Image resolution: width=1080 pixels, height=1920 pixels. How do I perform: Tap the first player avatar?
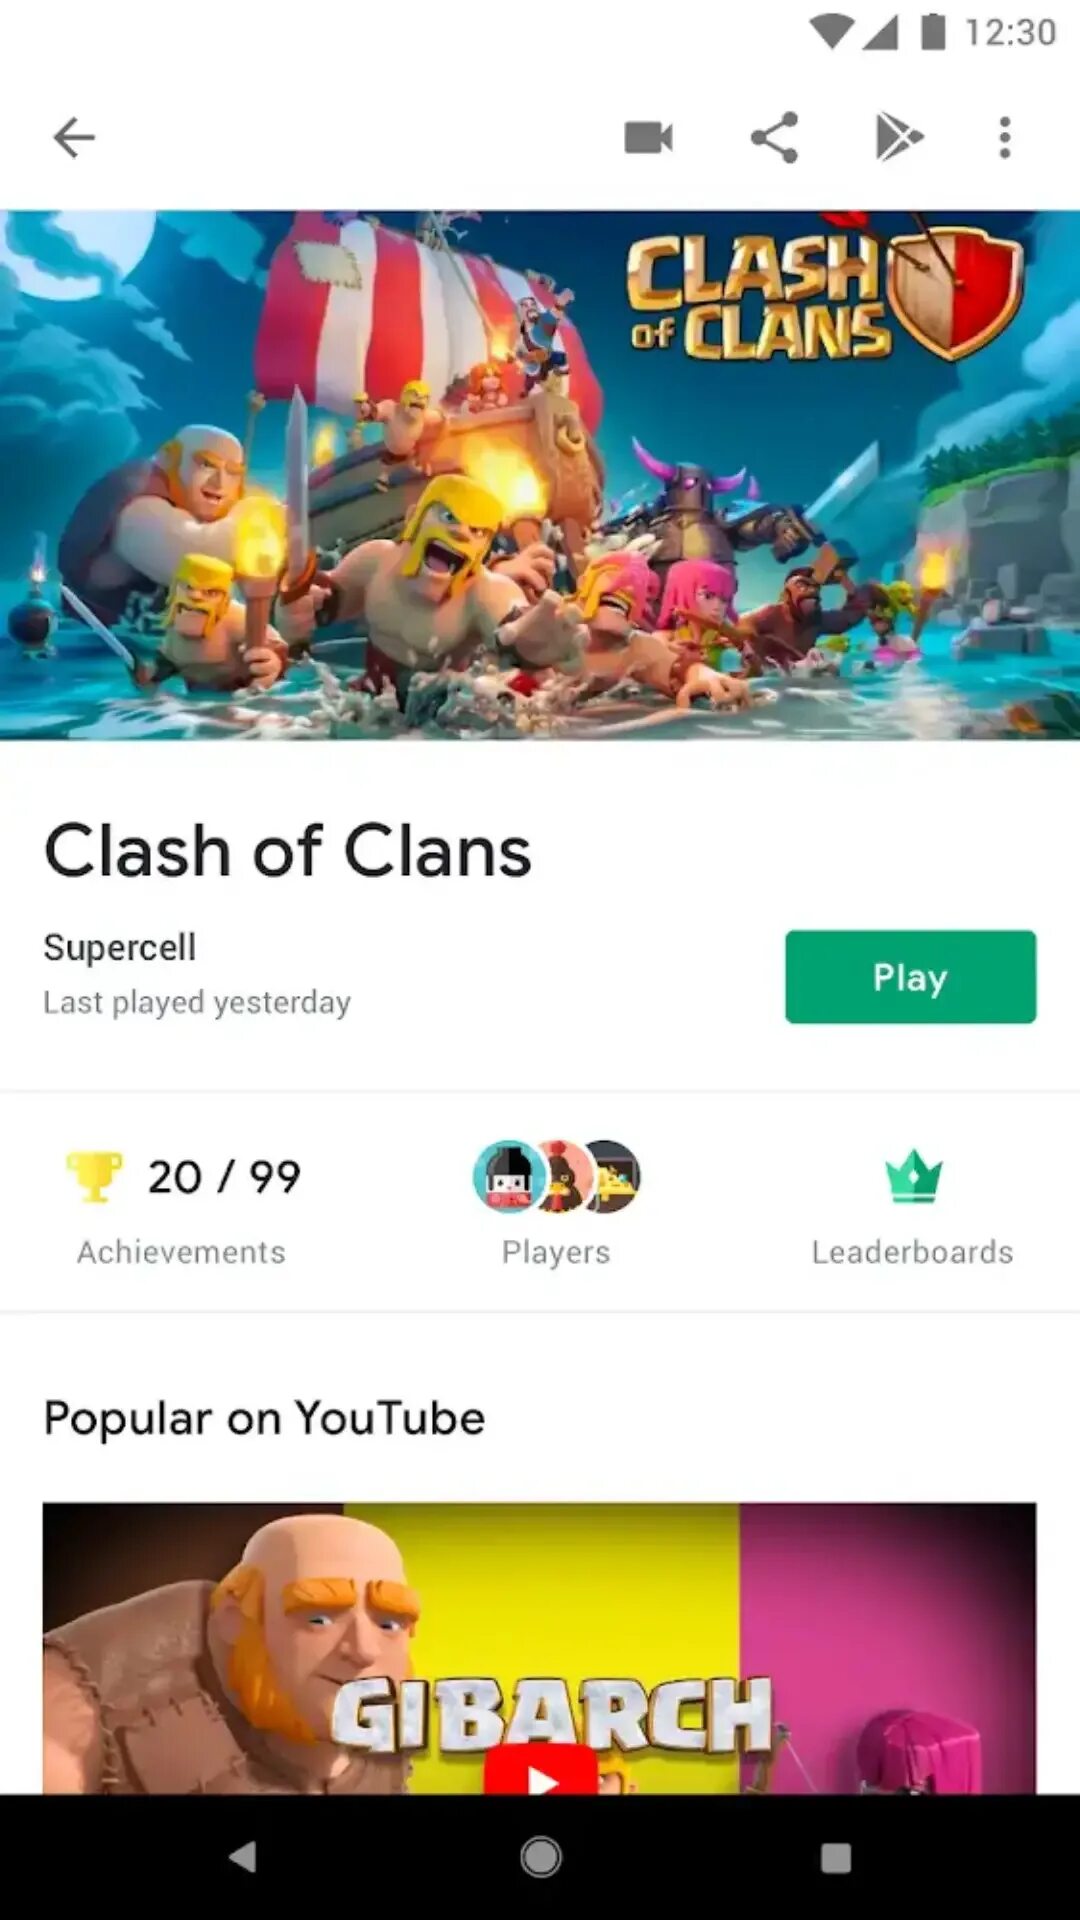[509, 1177]
